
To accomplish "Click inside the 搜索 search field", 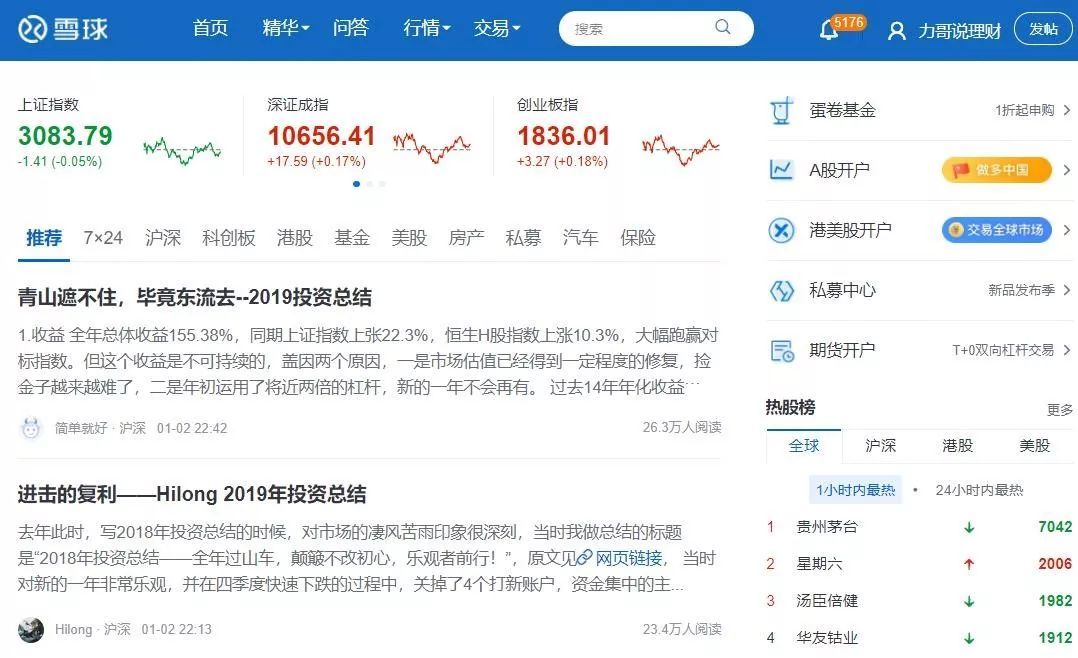I will [640, 29].
